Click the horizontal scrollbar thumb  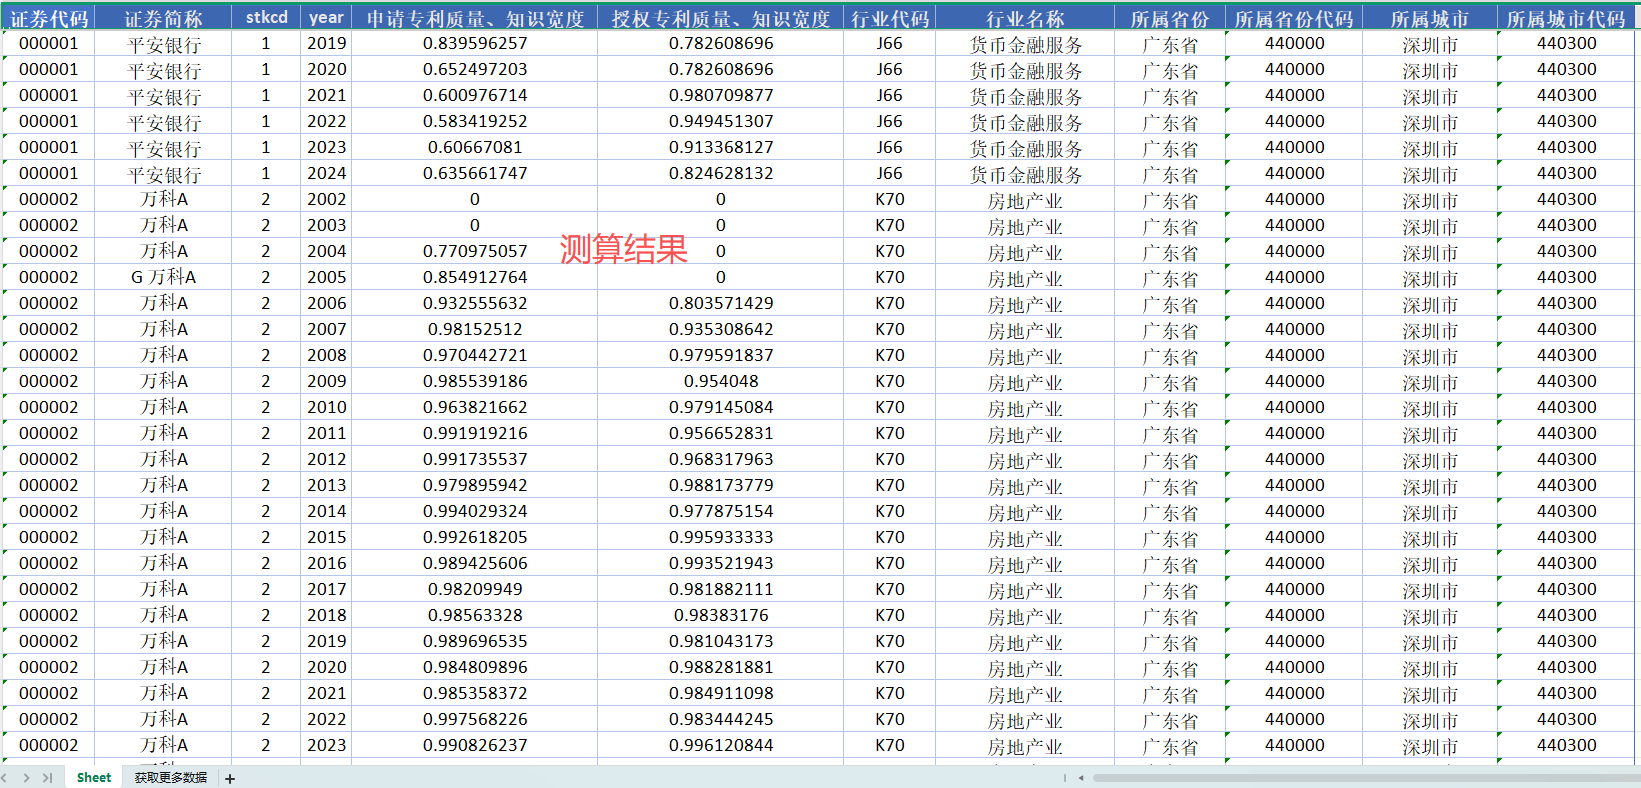[1366, 778]
